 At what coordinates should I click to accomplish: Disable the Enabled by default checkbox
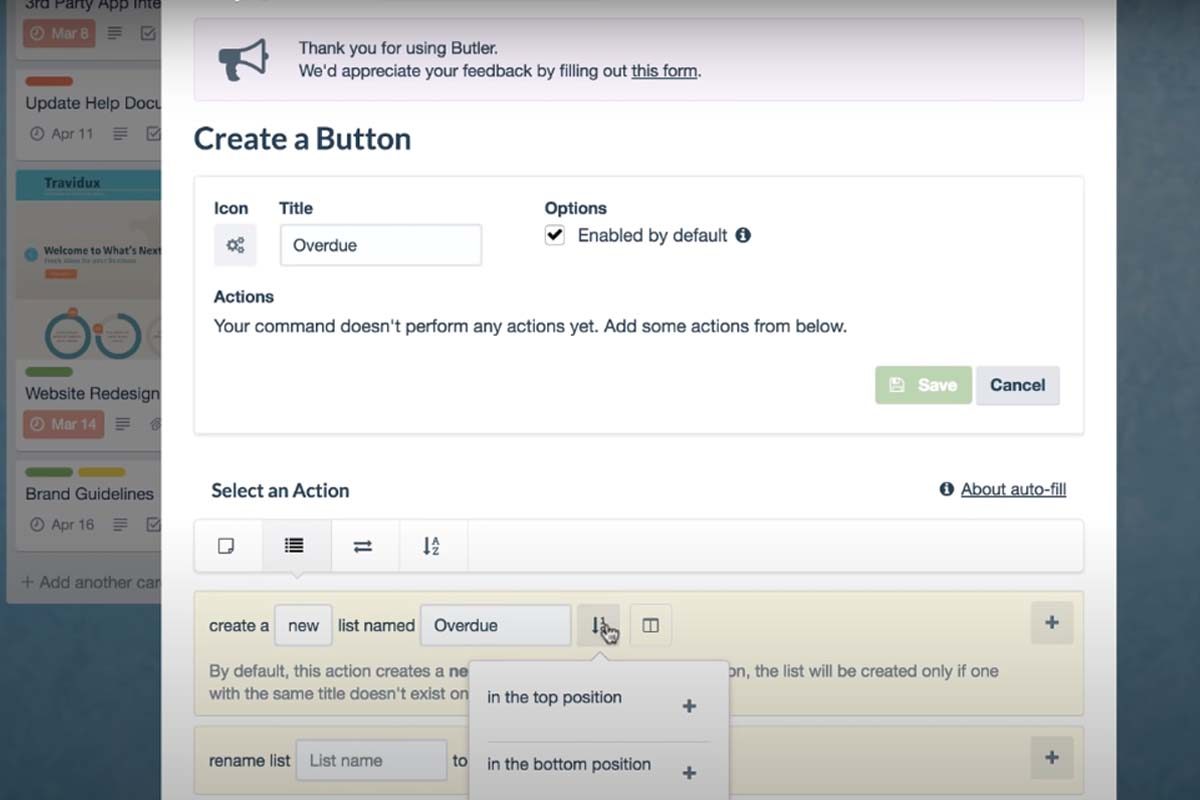coord(554,235)
